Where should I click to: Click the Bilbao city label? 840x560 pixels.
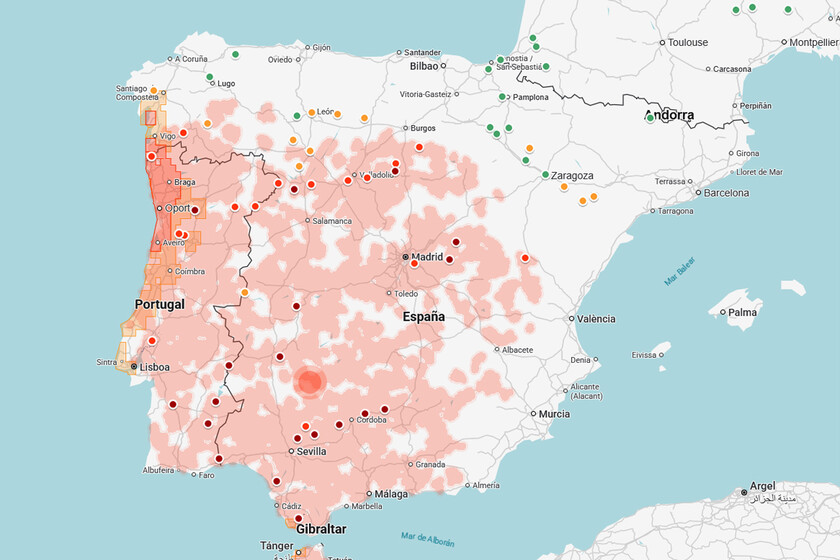pos(425,67)
